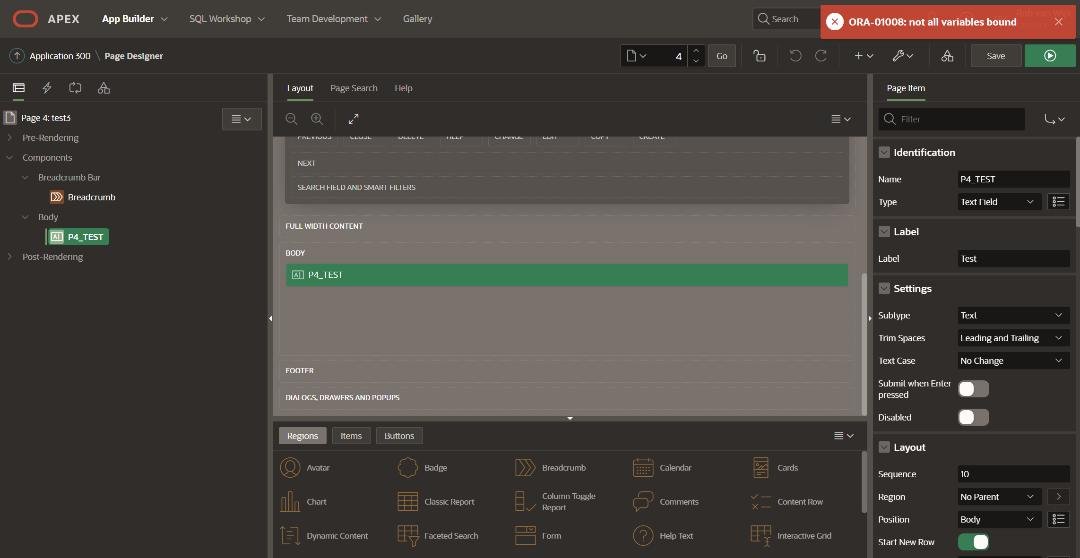1080x558 pixels.
Task: Open the Team Development menu
Action: pos(333,19)
